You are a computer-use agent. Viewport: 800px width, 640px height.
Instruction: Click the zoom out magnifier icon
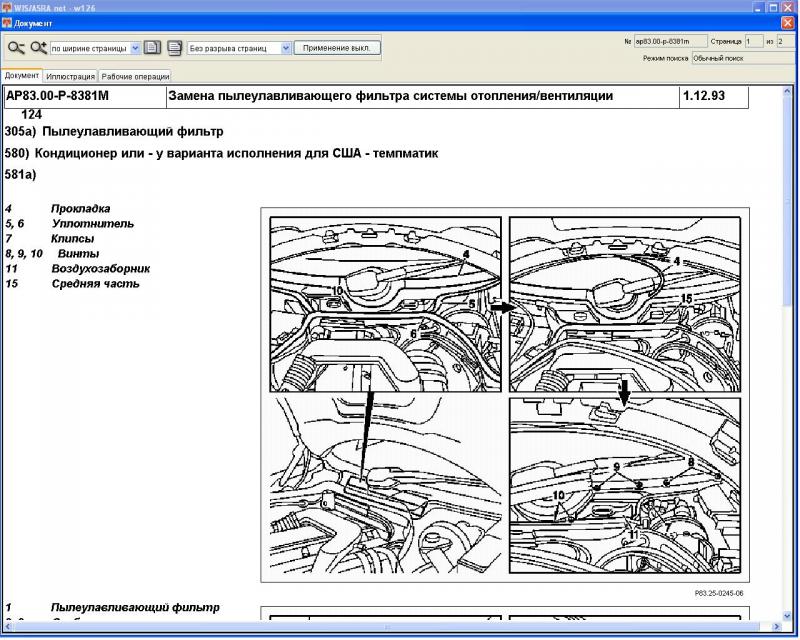tap(16, 48)
